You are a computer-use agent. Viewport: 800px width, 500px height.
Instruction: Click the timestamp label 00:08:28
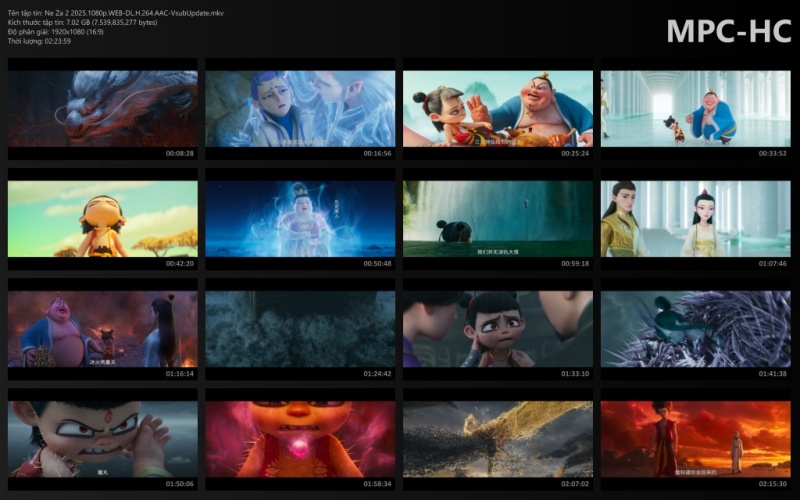[180, 153]
